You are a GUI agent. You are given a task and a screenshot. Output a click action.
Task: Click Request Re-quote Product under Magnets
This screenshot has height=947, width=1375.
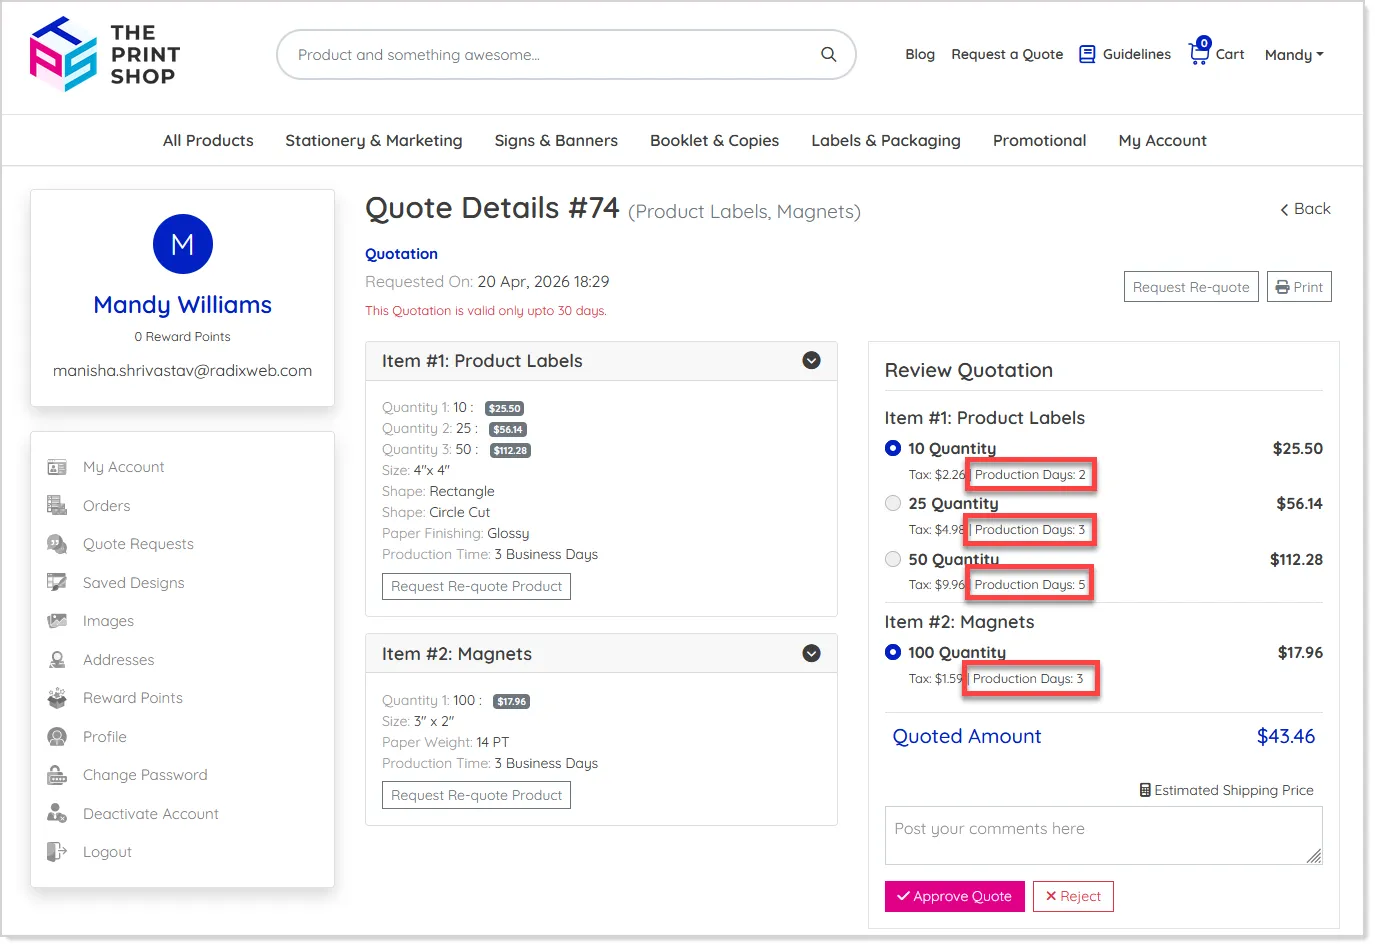pos(476,795)
